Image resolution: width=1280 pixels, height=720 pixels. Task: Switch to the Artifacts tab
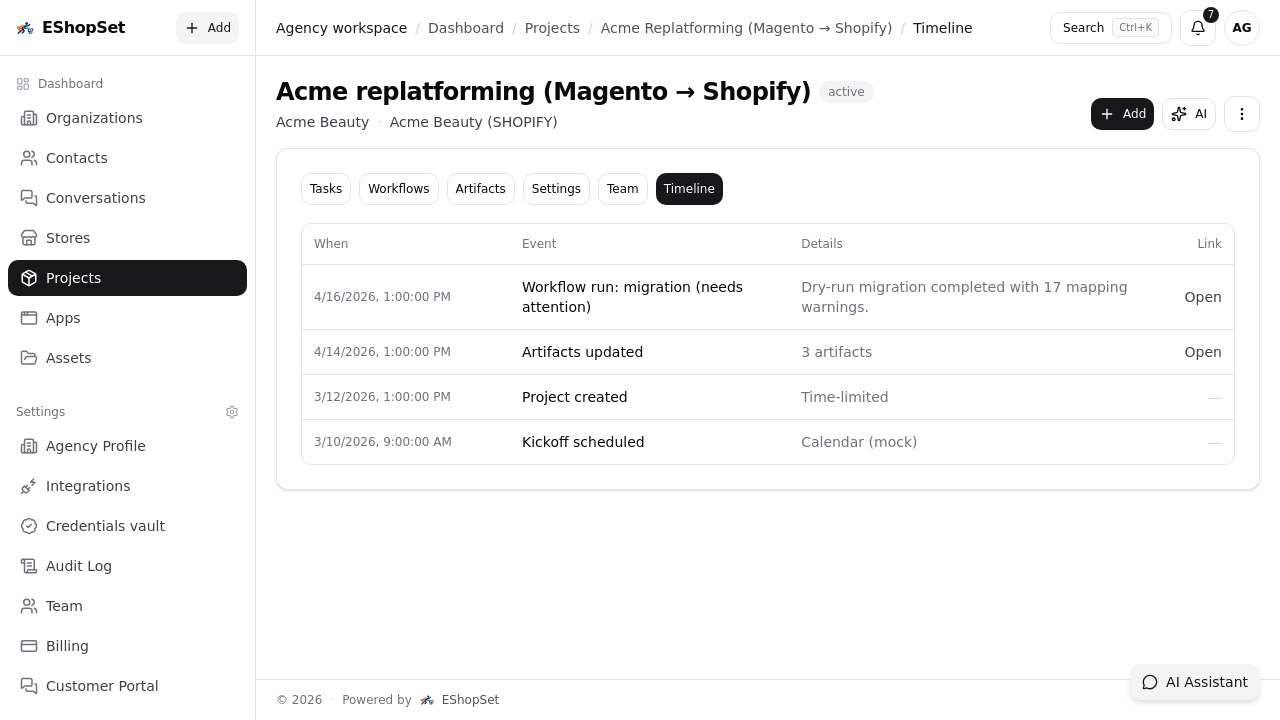480,189
